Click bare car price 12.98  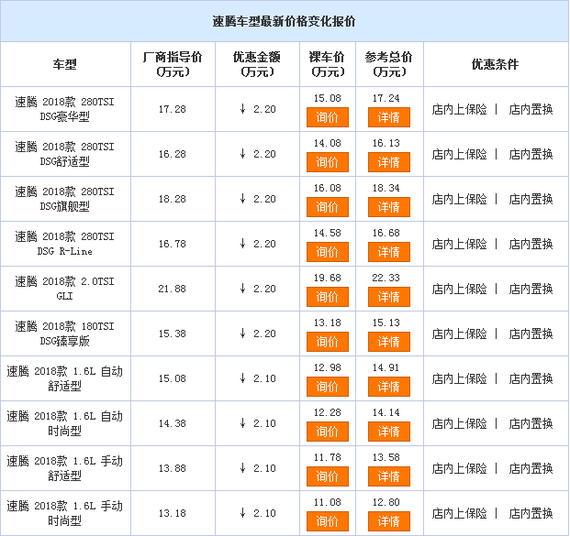(328, 368)
